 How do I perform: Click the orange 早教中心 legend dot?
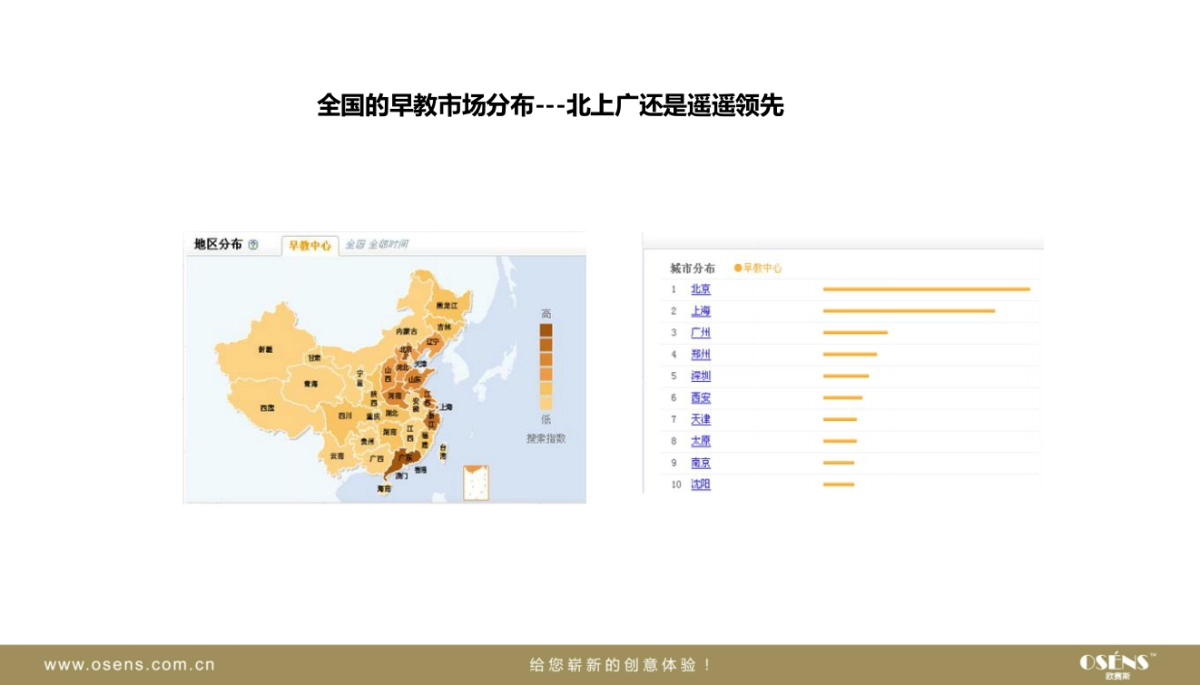tap(738, 268)
